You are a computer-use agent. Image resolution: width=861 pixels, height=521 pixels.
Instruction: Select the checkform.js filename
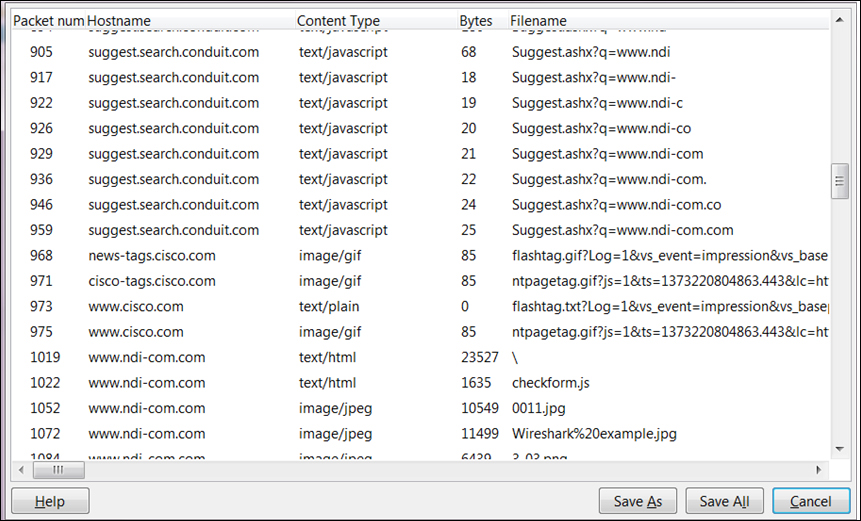(551, 383)
